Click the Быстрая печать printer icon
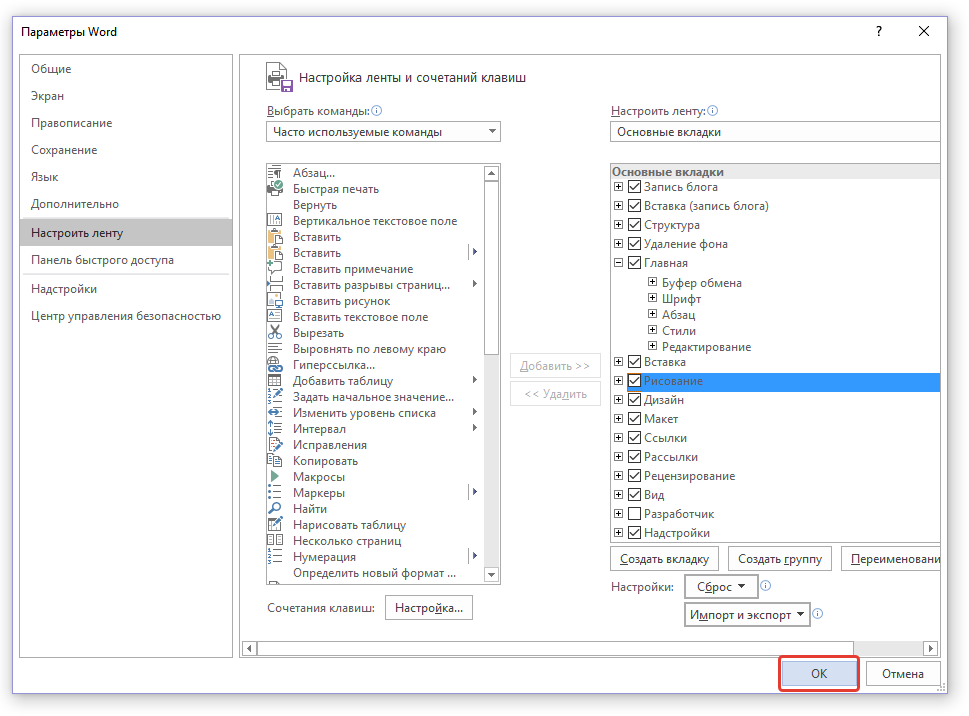 point(275,189)
